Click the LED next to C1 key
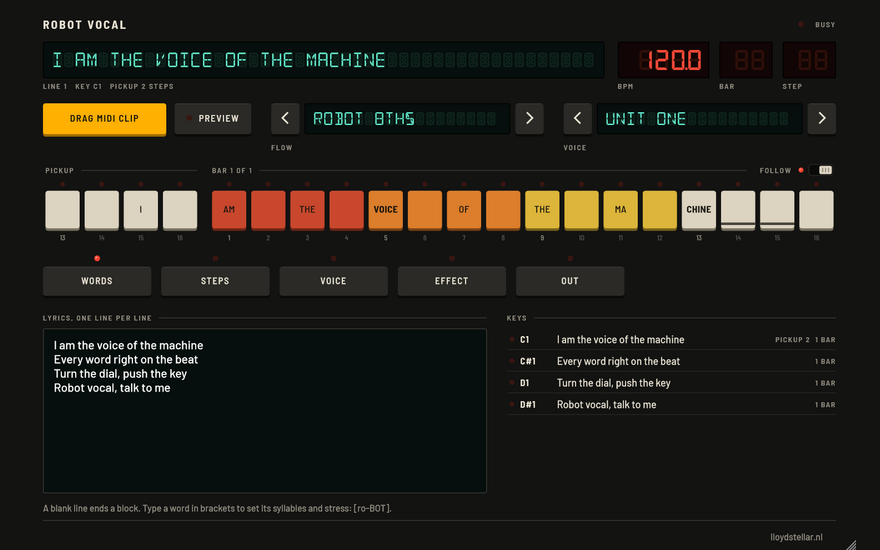880x550 pixels. 512,340
